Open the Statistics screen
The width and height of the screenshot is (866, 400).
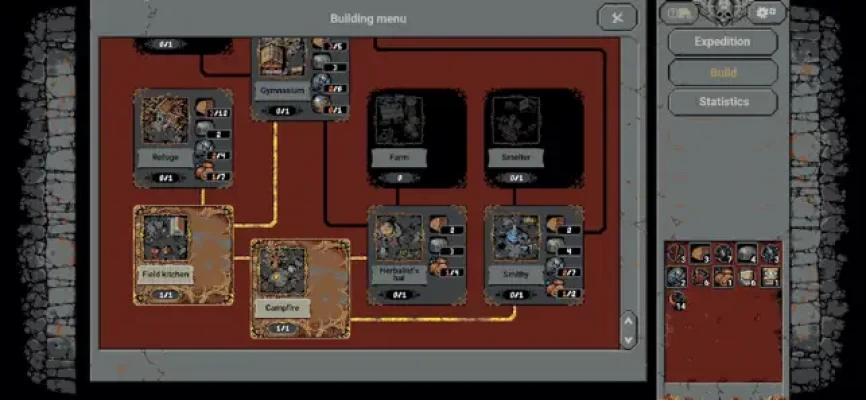tap(722, 101)
